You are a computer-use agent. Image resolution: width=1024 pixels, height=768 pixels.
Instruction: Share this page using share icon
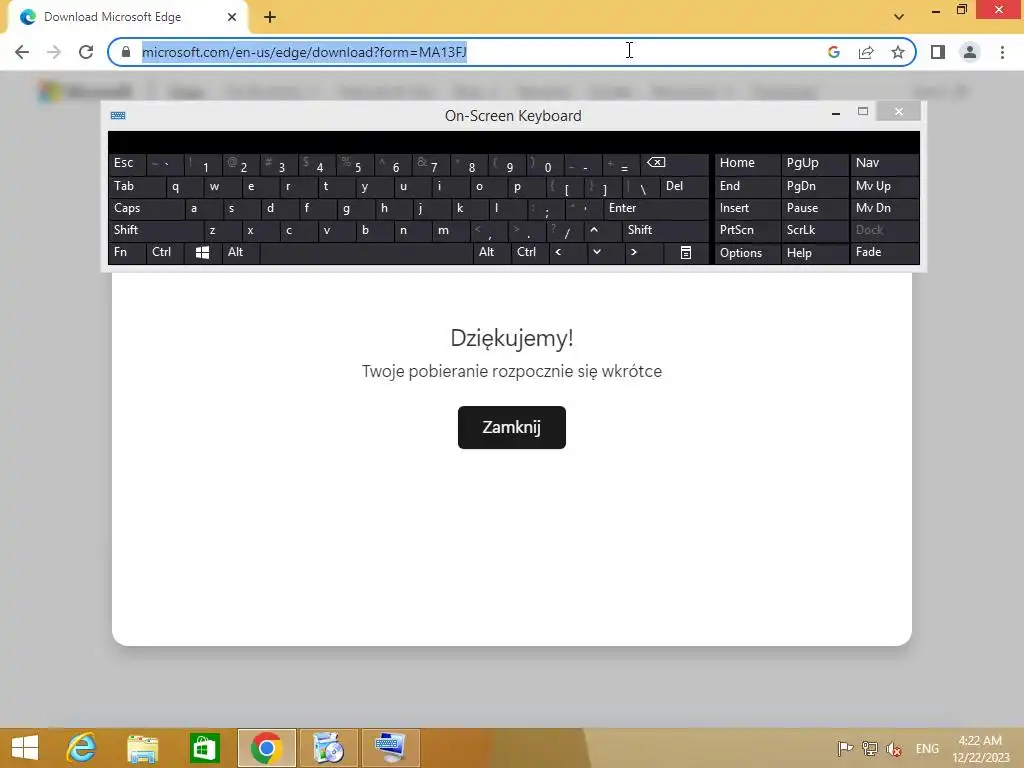pos(866,52)
